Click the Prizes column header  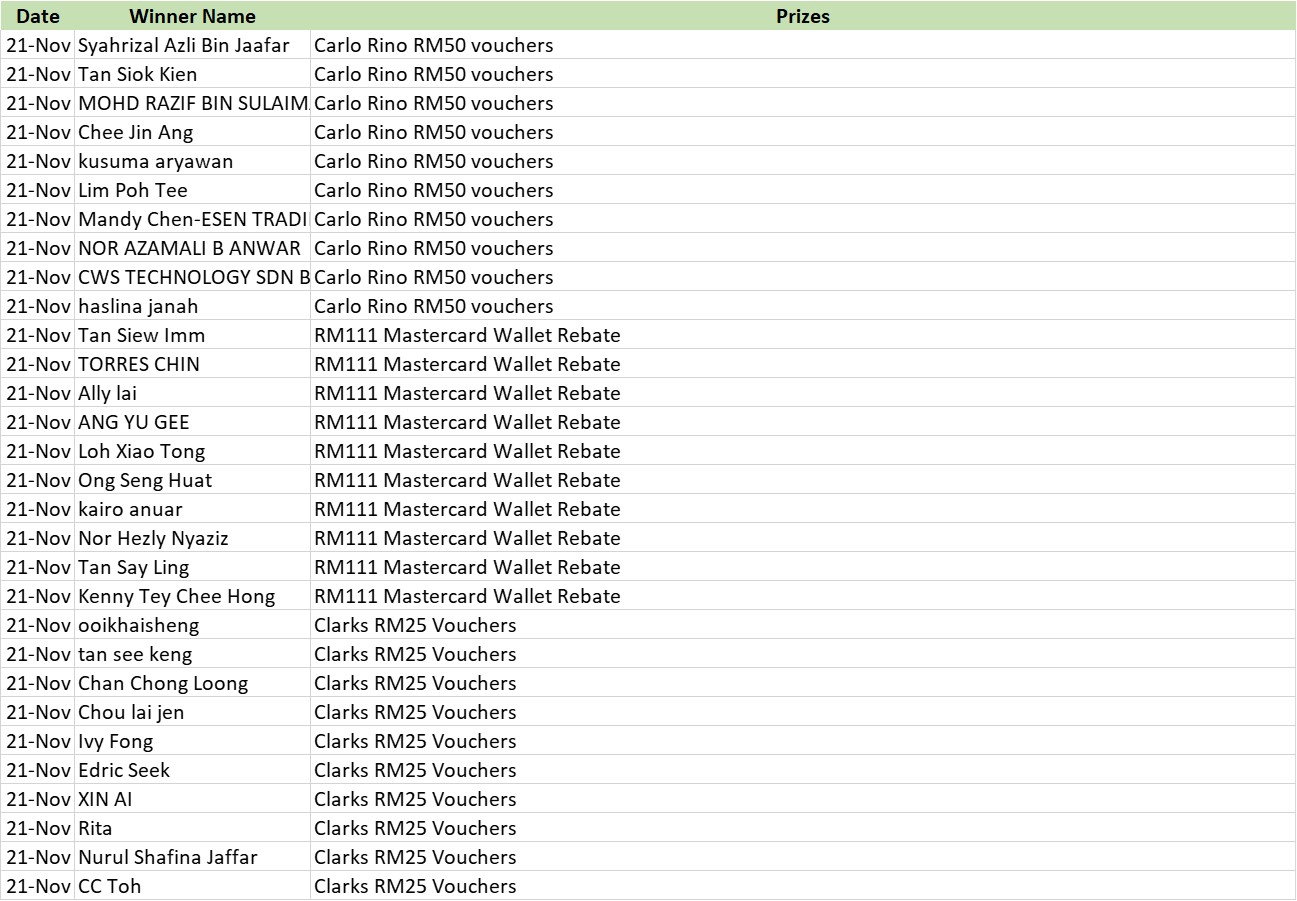pos(802,16)
